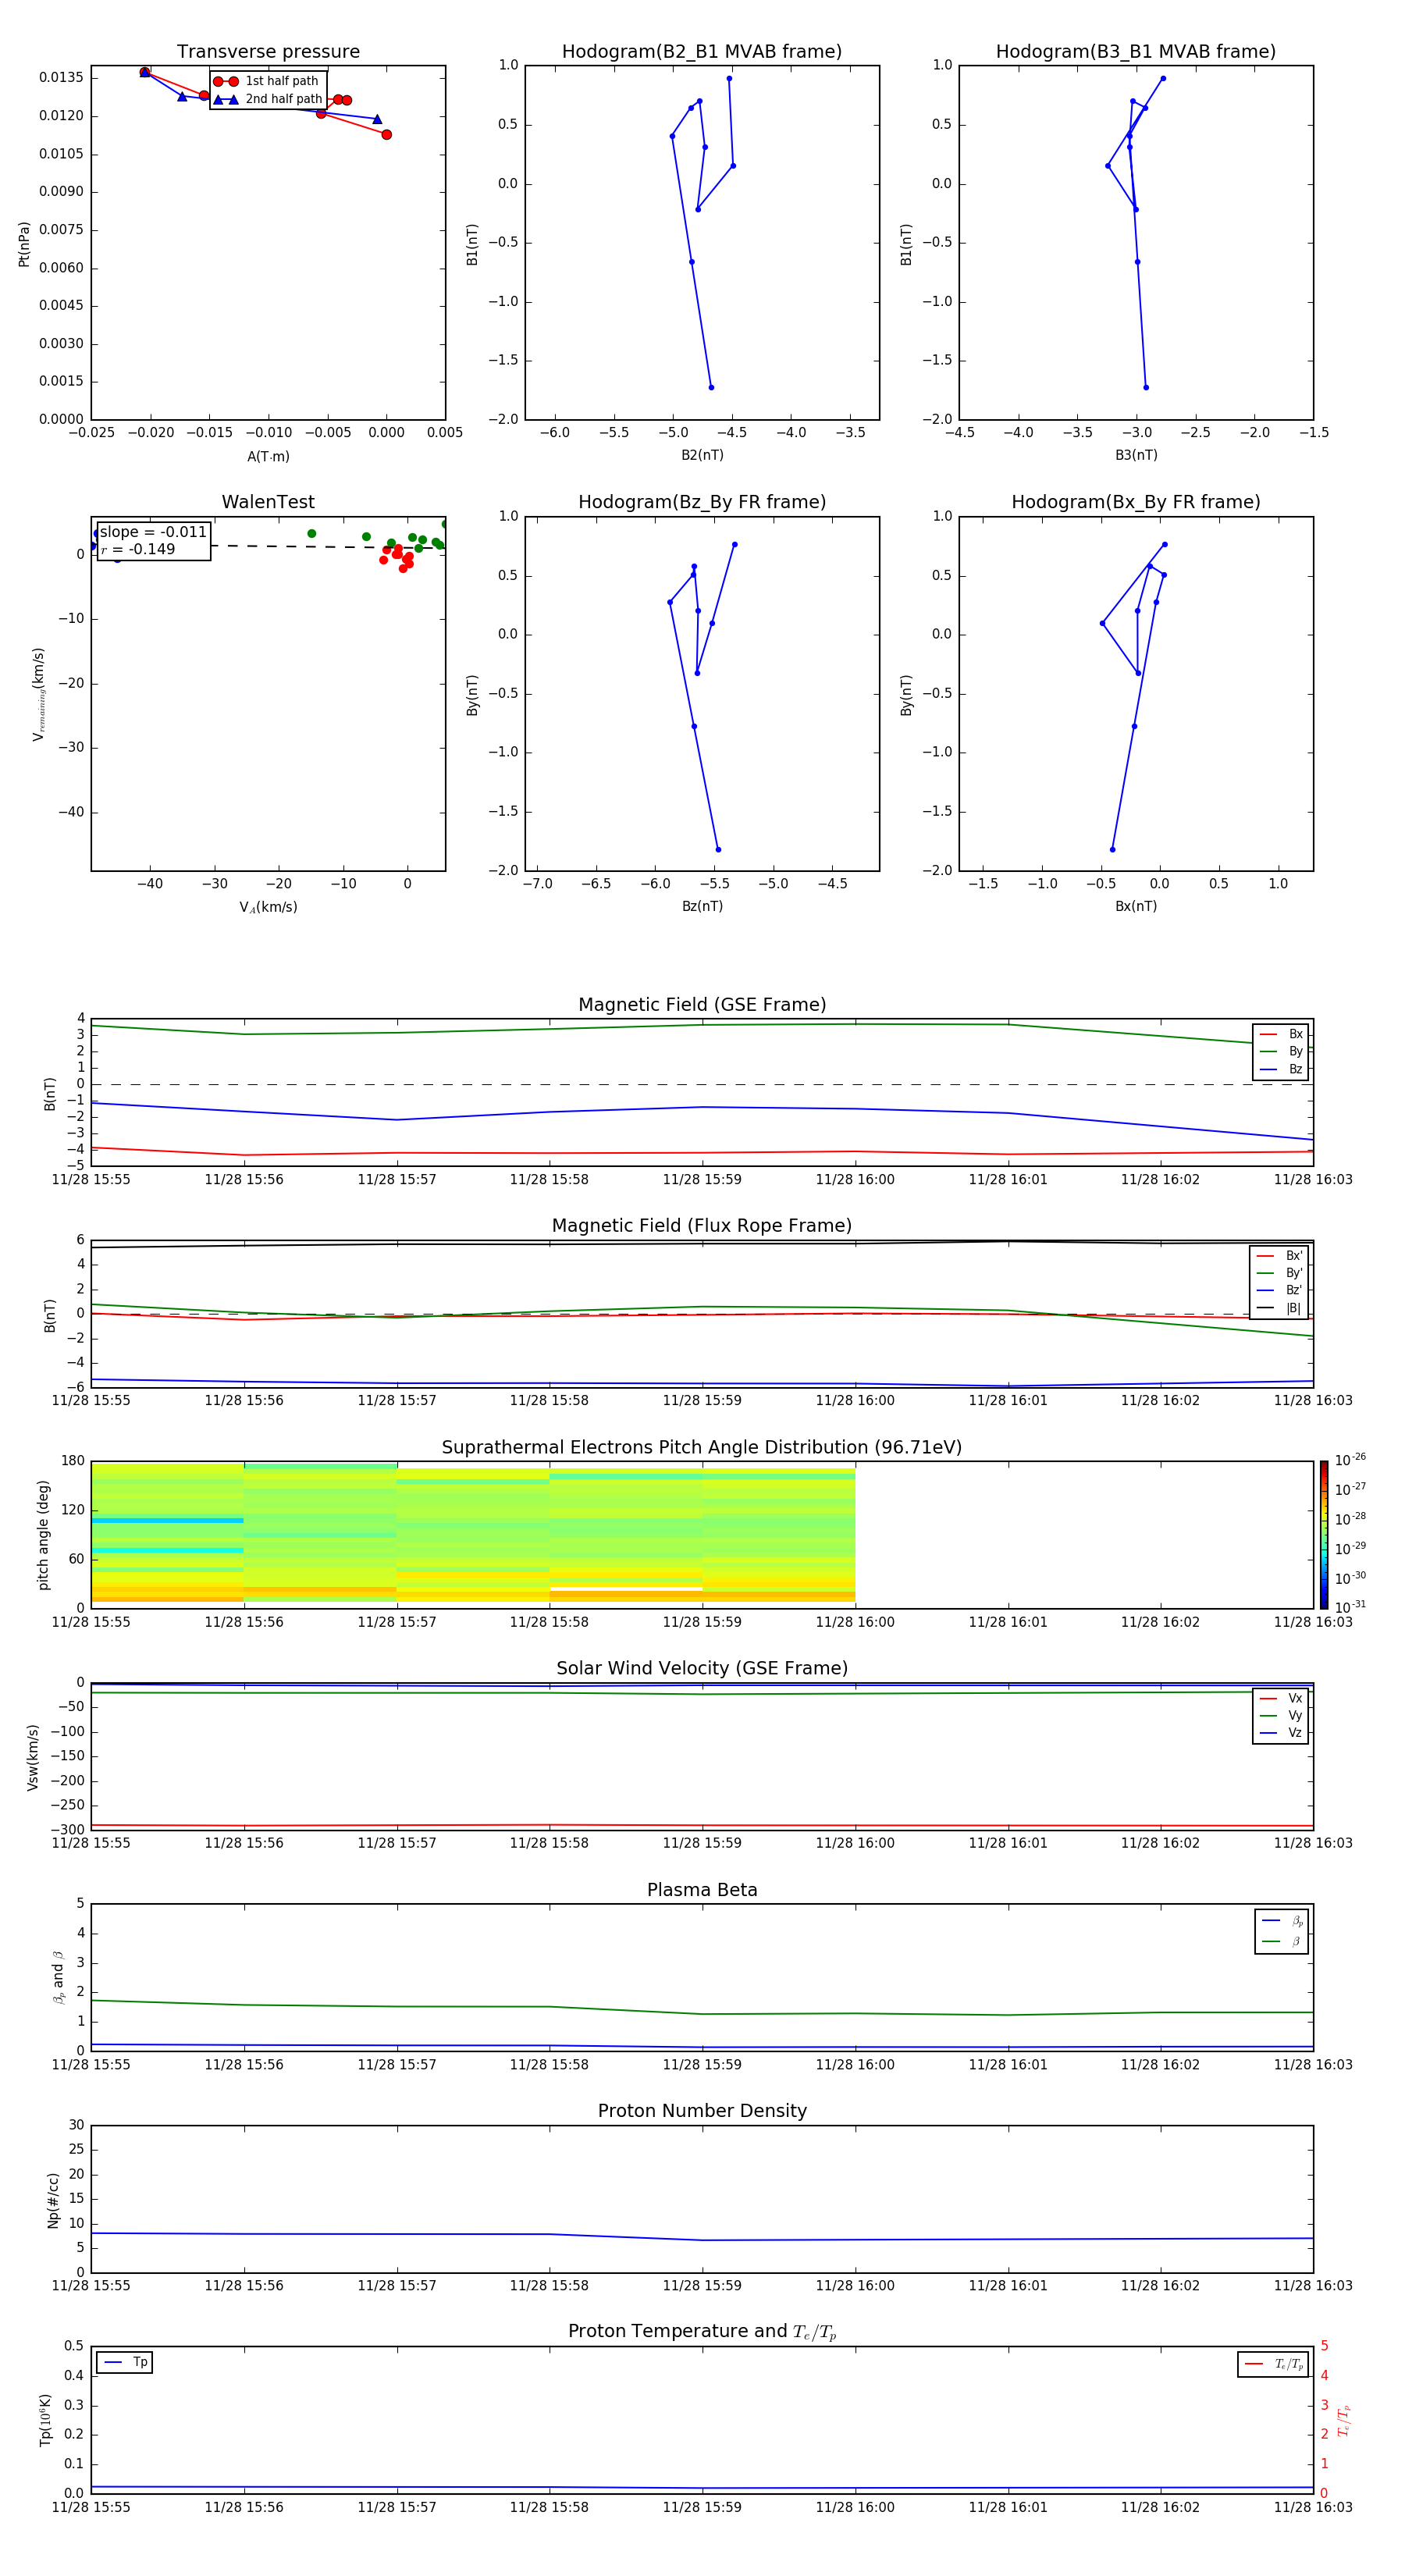Click the lowest data point in Bx_By hodogram
The image size is (1405, 2576).
tap(1112, 849)
